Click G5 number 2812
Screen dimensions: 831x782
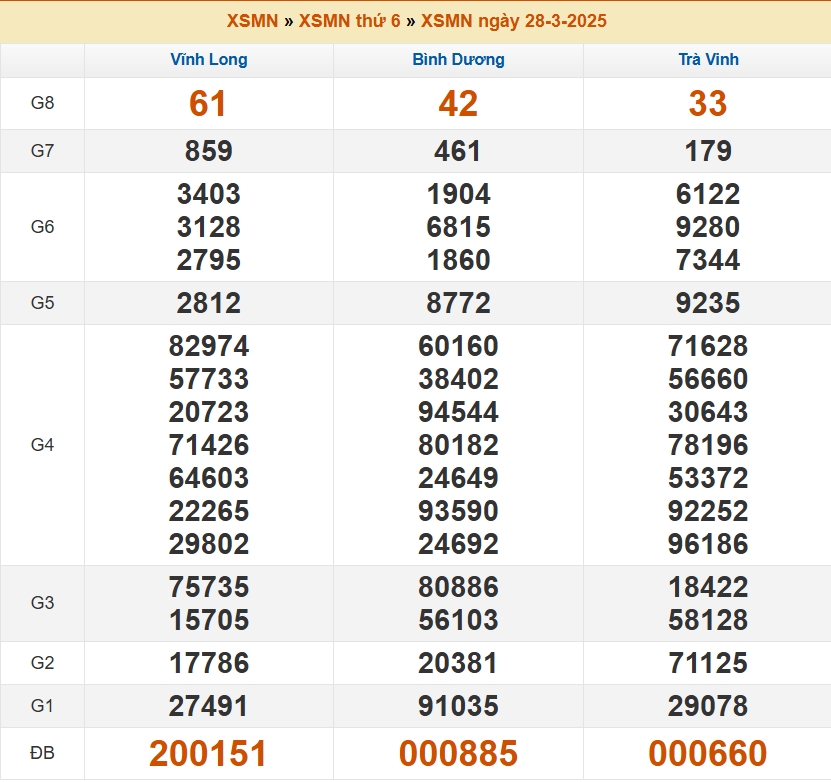pos(209,303)
